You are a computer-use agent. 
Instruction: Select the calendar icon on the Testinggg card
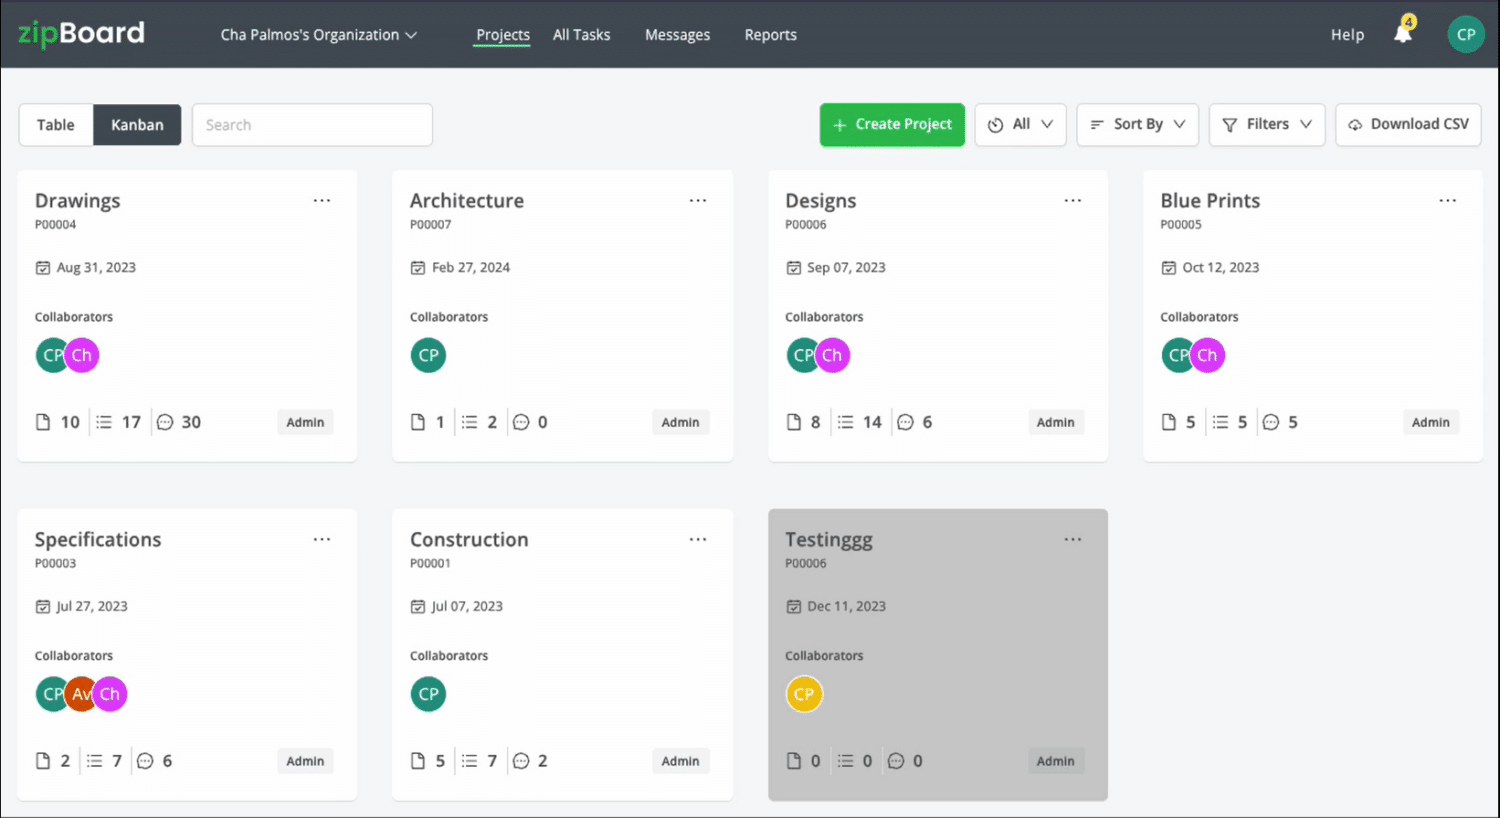click(x=795, y=606)
